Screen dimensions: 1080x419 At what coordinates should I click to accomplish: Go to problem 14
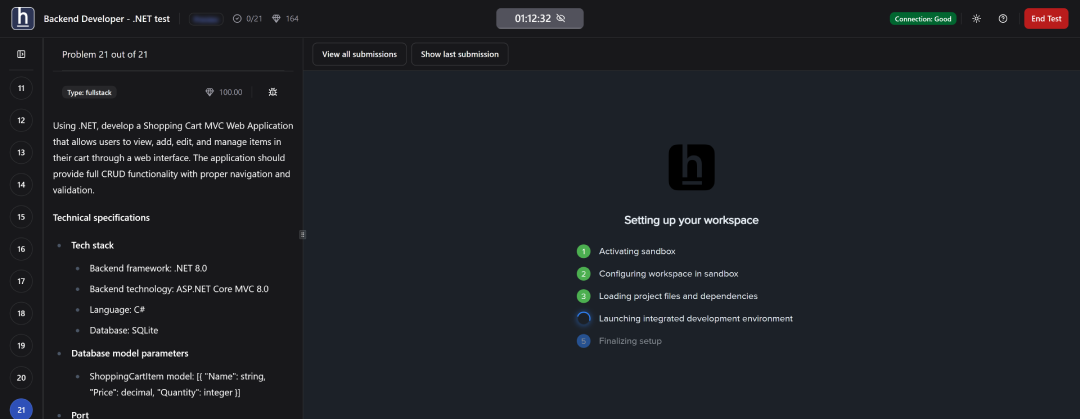point(21,185)
